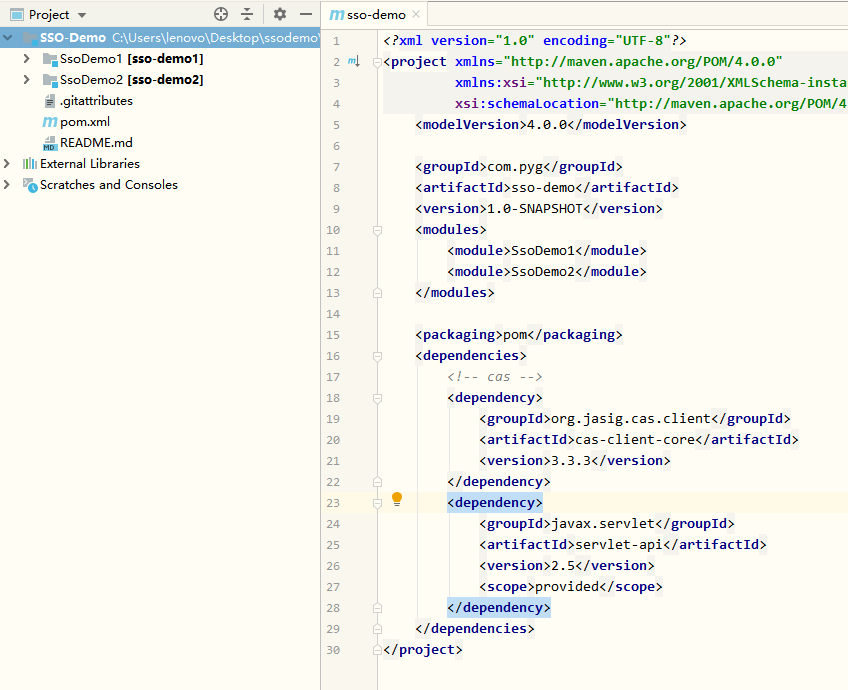
Task: Click the Maven gutter icon on line 2
Action: (354, 62)
